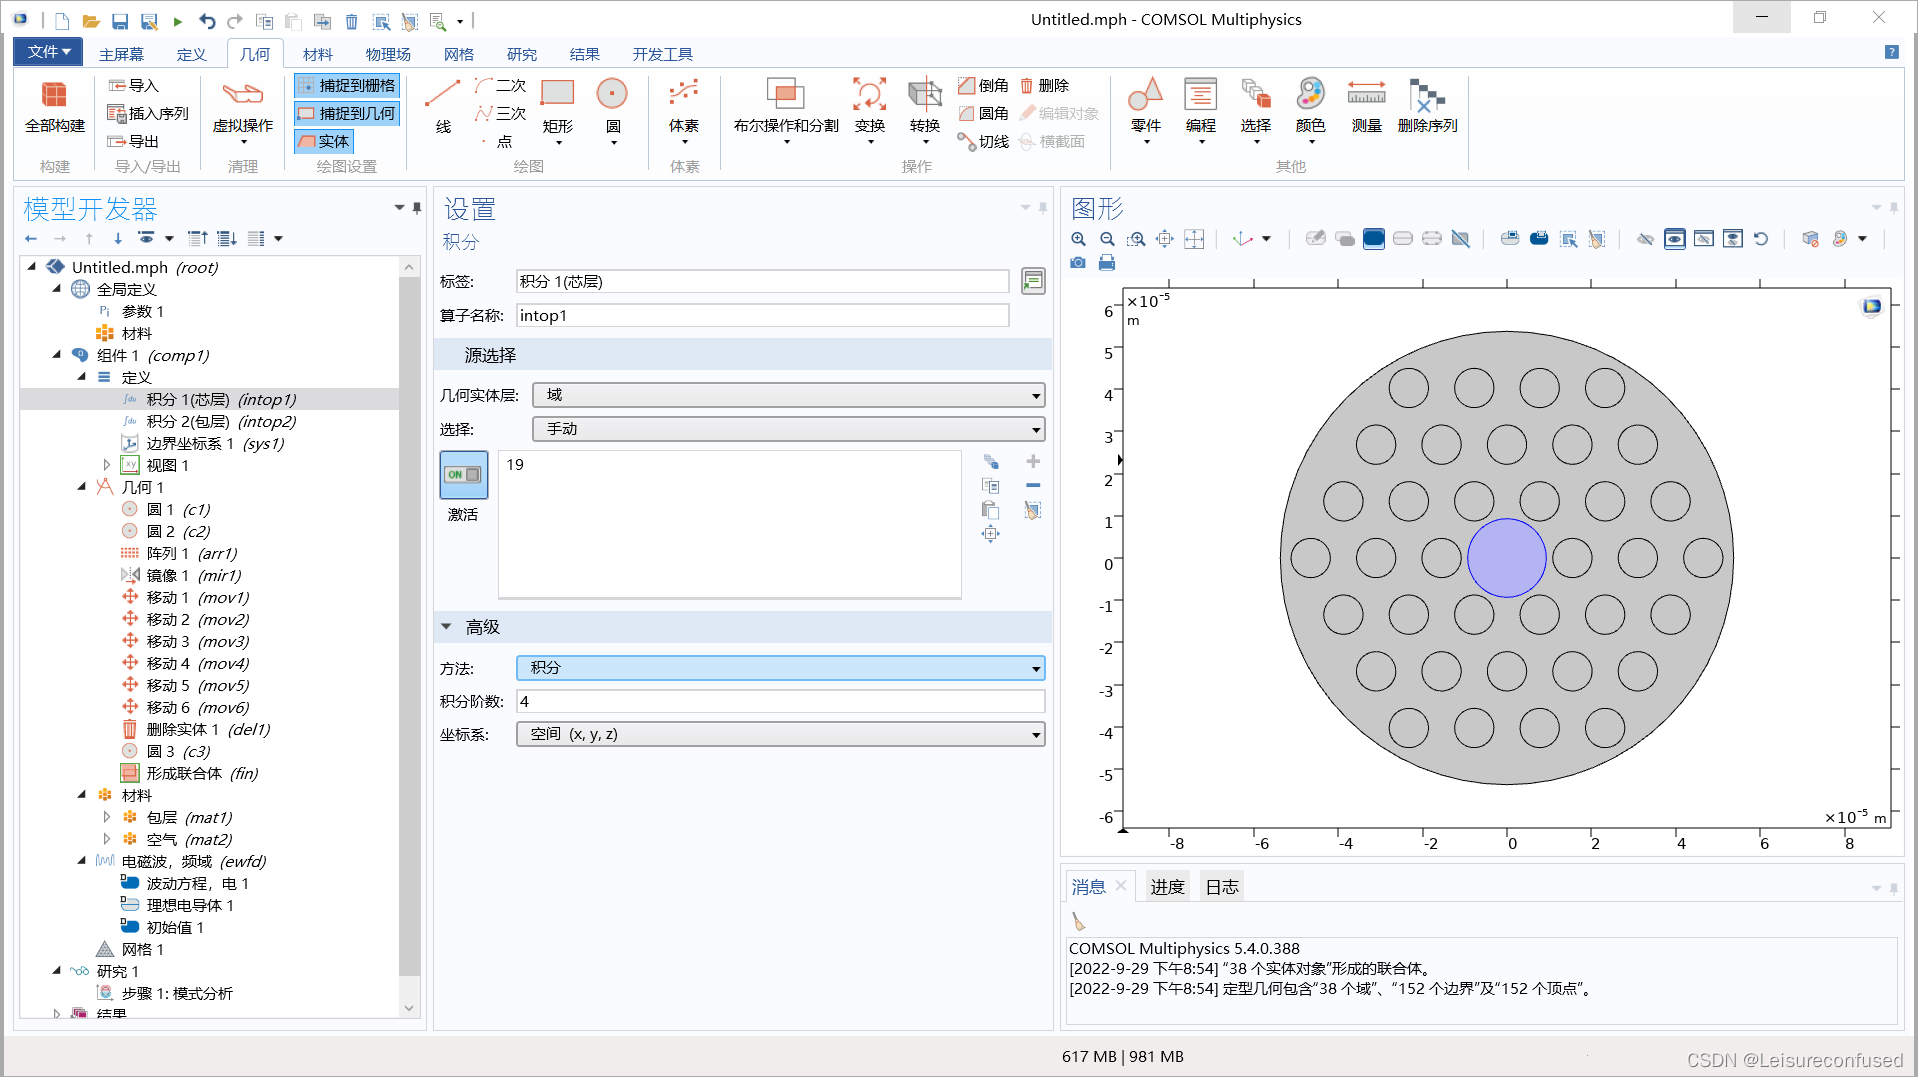The height and width of the screenshot is (1077, 1918).
Task: Click the 圆角 fillet button
Action: coord(983,114)
